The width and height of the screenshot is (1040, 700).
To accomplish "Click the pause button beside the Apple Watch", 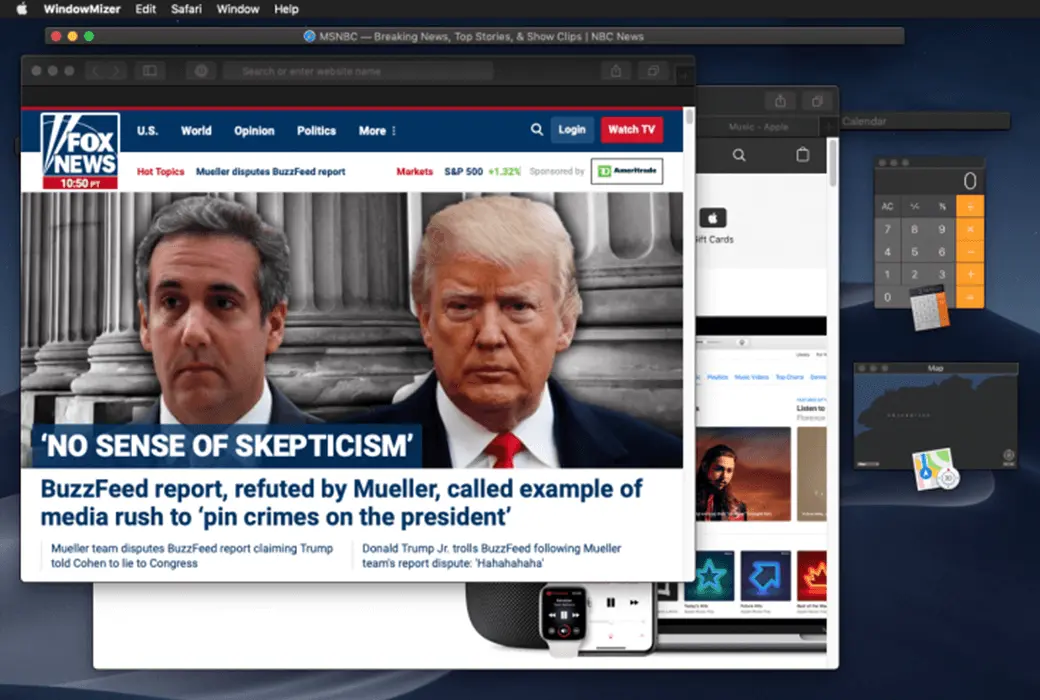I will pyautogui.click(x=610, y=602).
